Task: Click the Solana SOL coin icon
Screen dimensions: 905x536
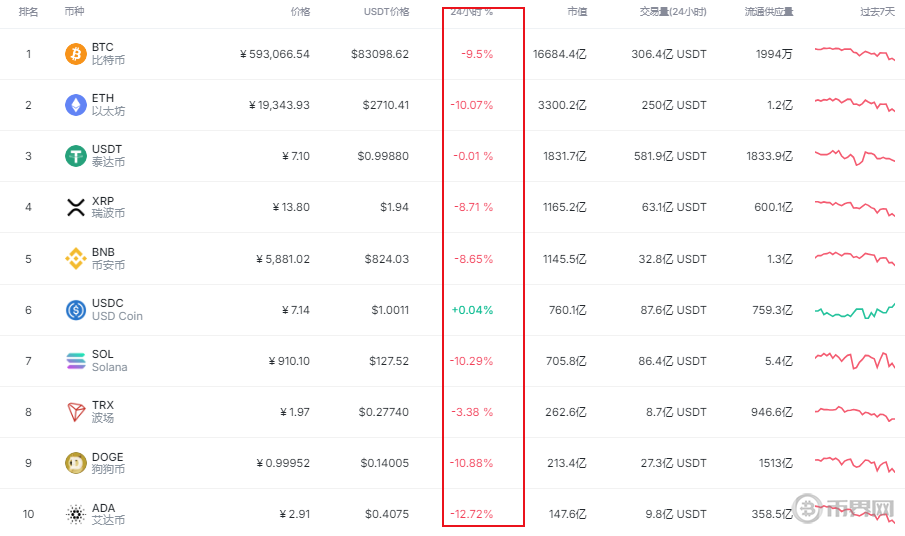Action: tap(76, 361)
